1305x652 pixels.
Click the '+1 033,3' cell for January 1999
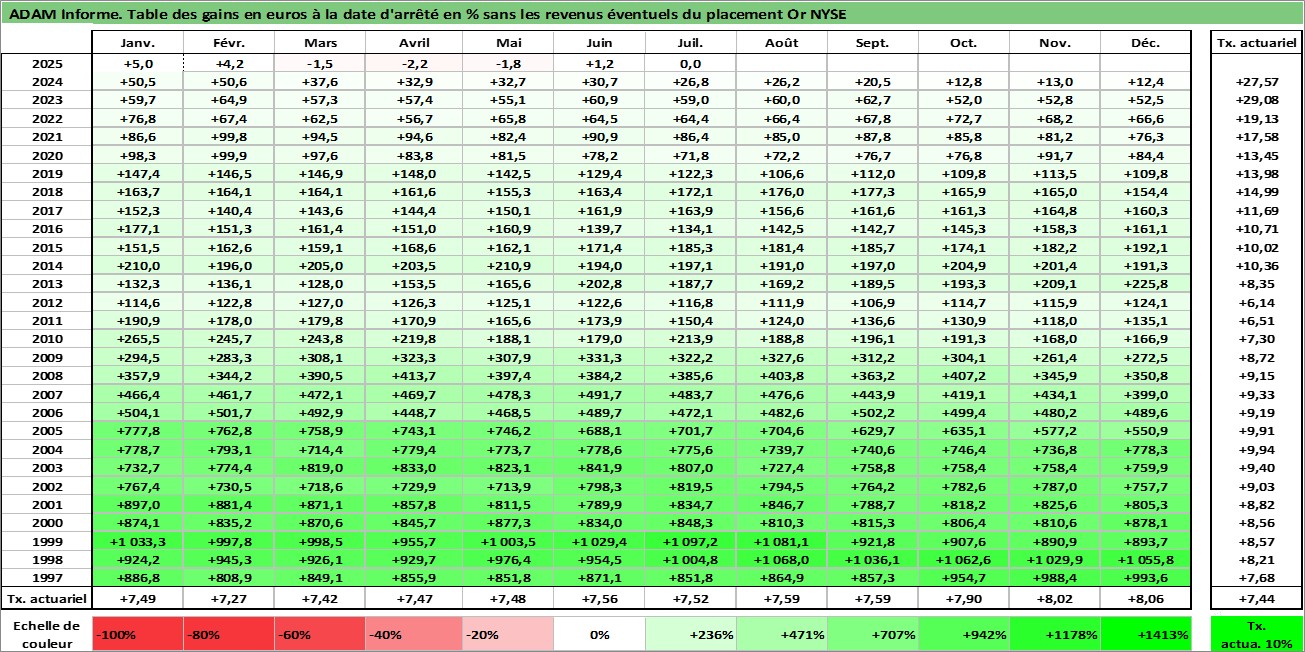(138, 541)
